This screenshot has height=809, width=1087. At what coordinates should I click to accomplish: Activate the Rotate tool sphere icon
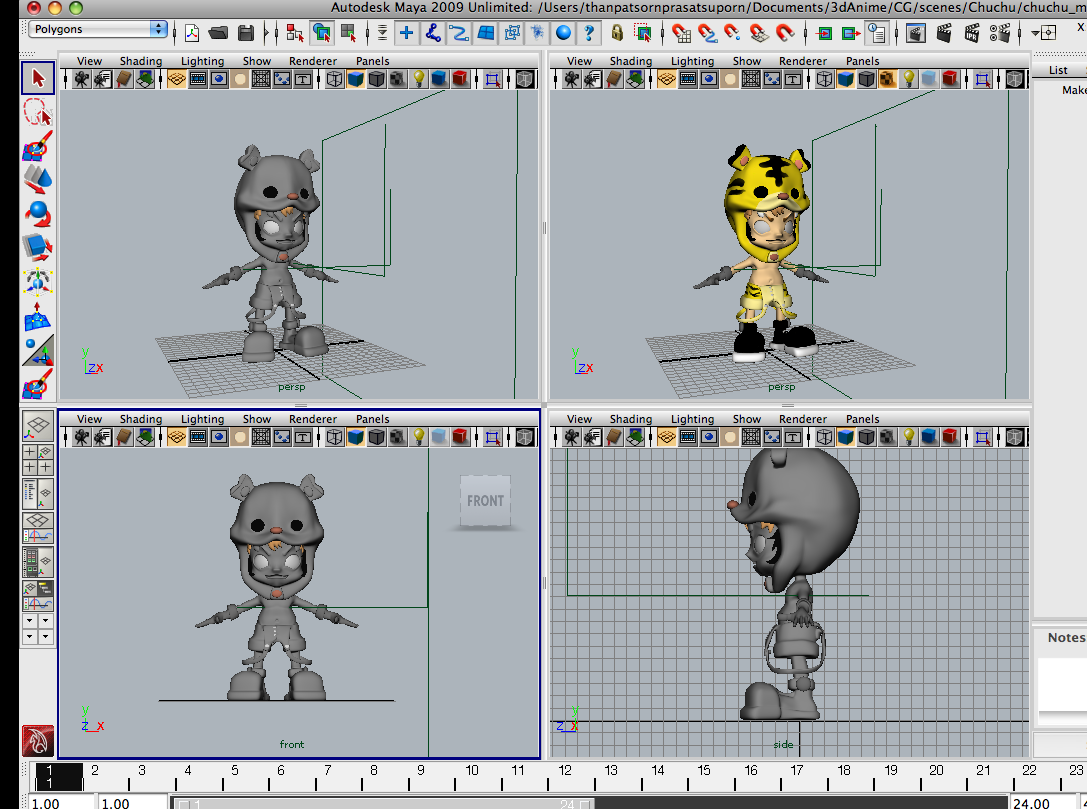coord(37,214)
